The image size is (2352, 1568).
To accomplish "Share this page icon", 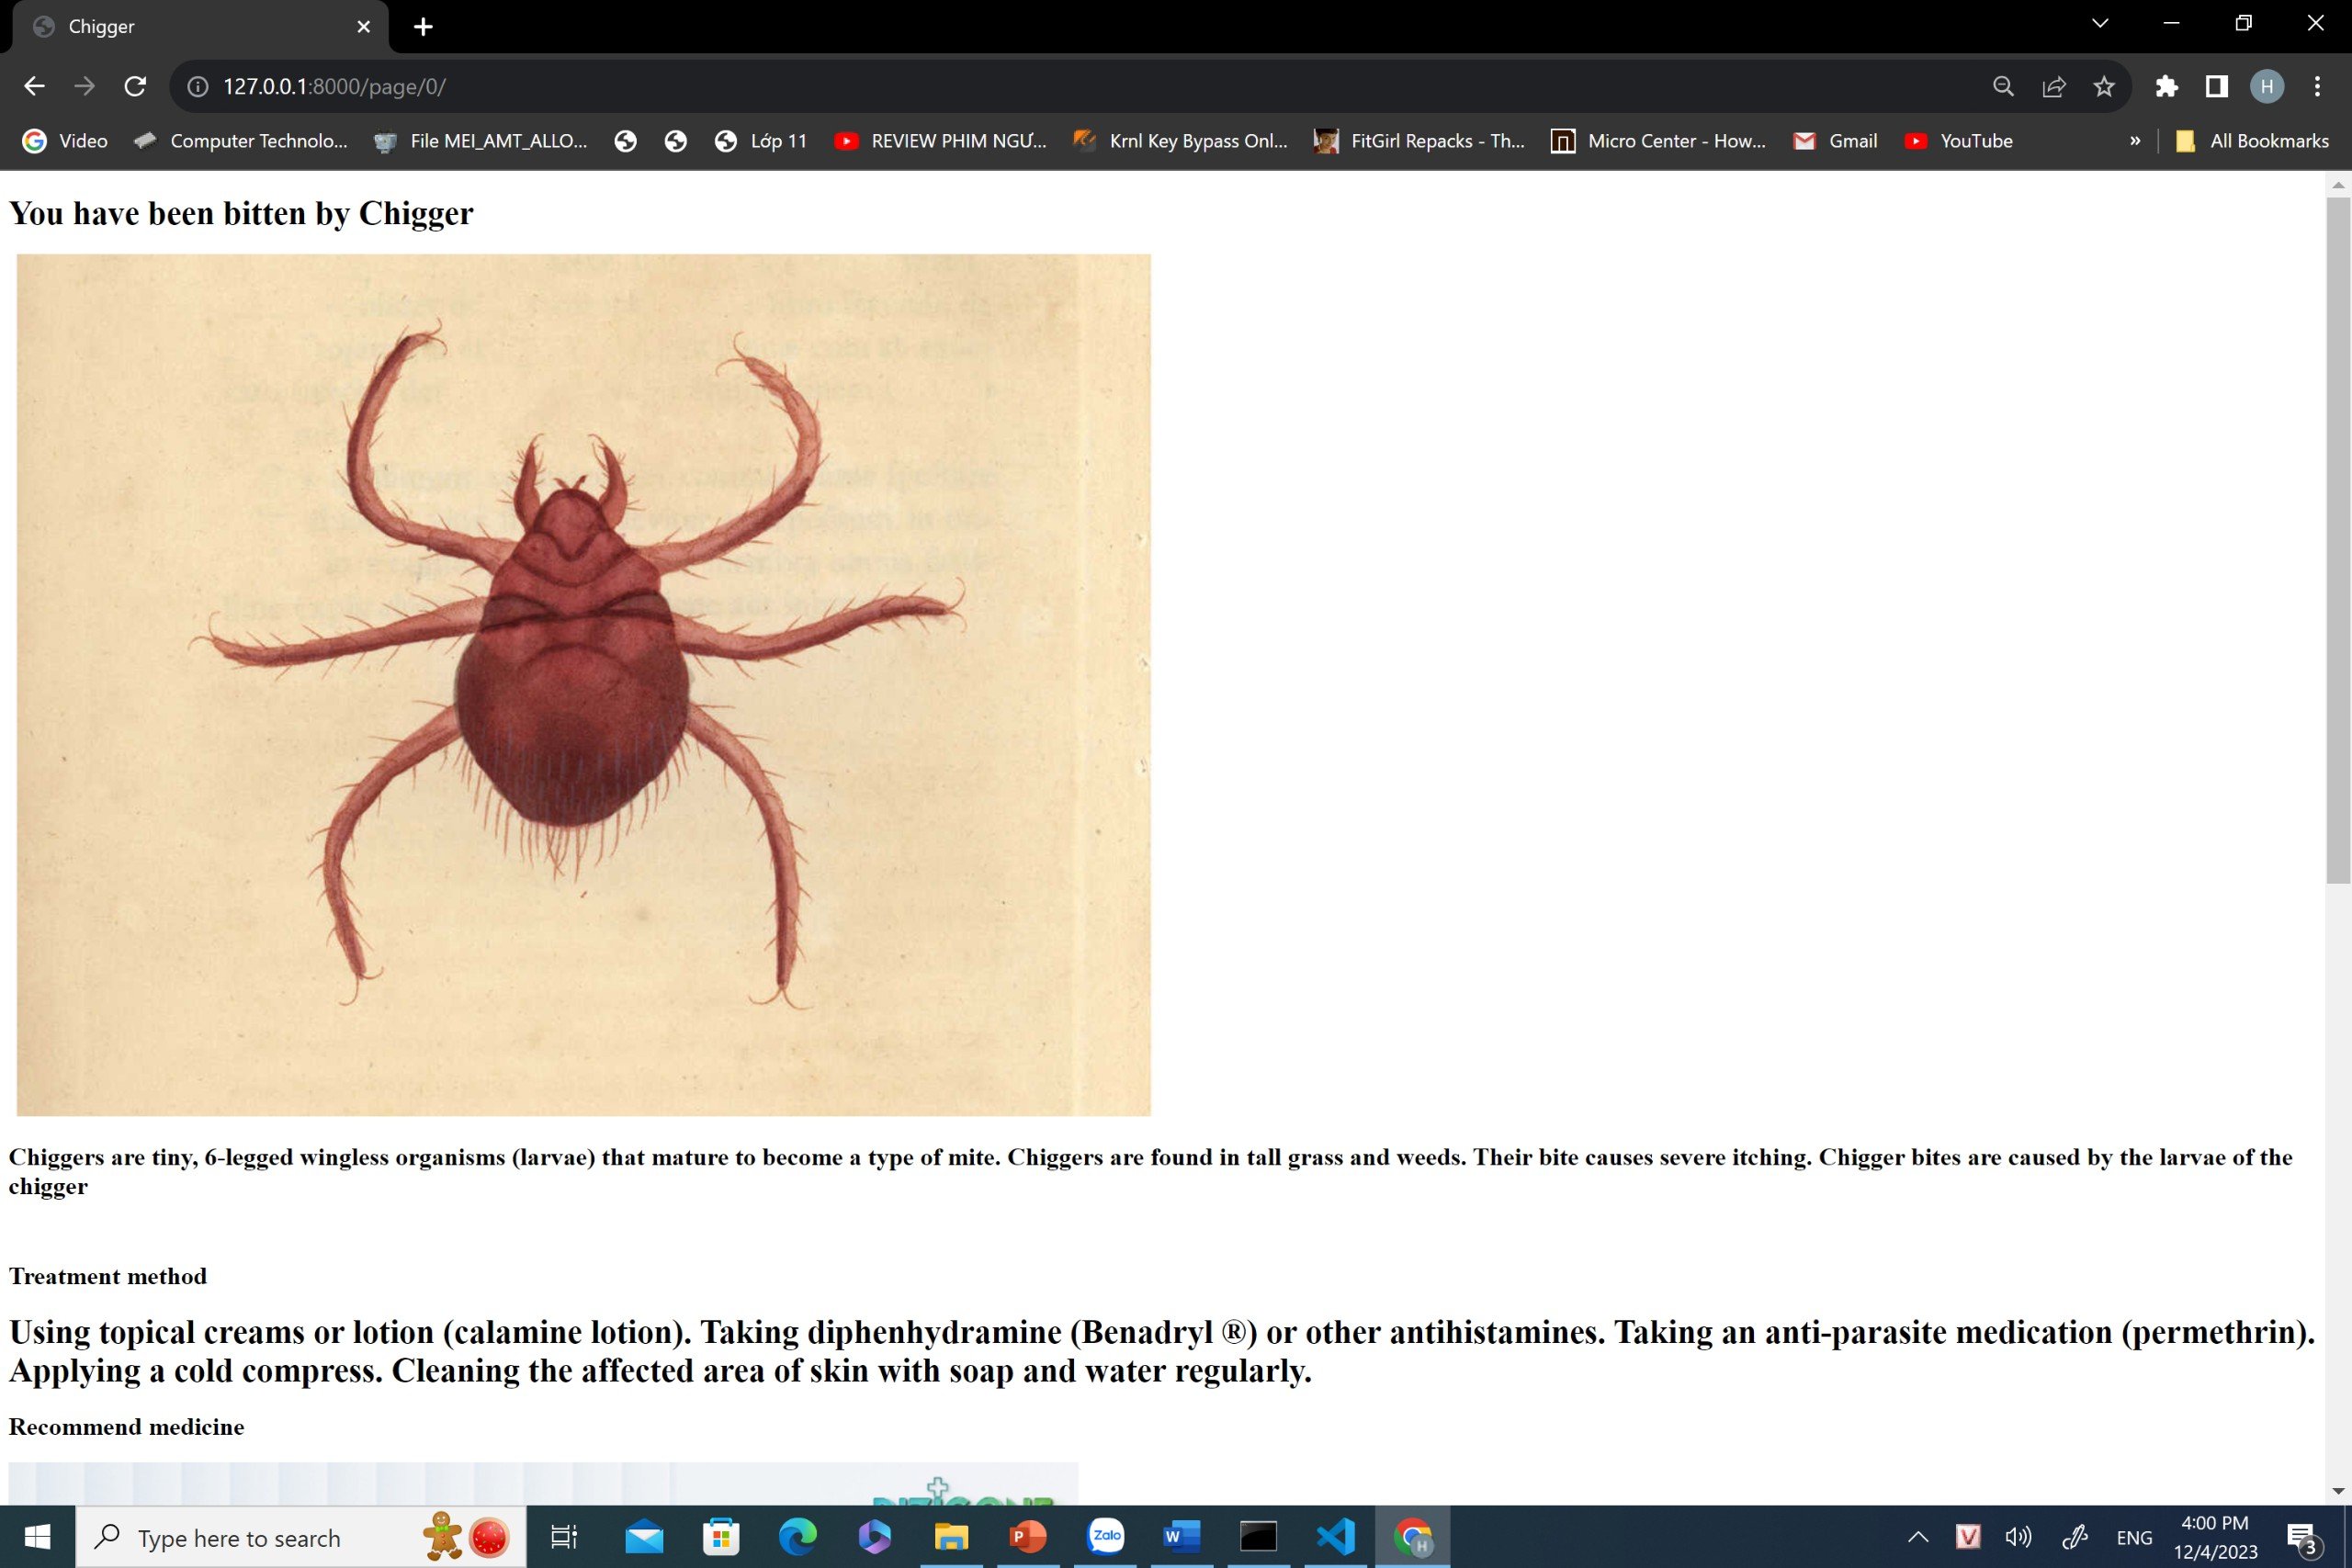I will [2054, 87].
